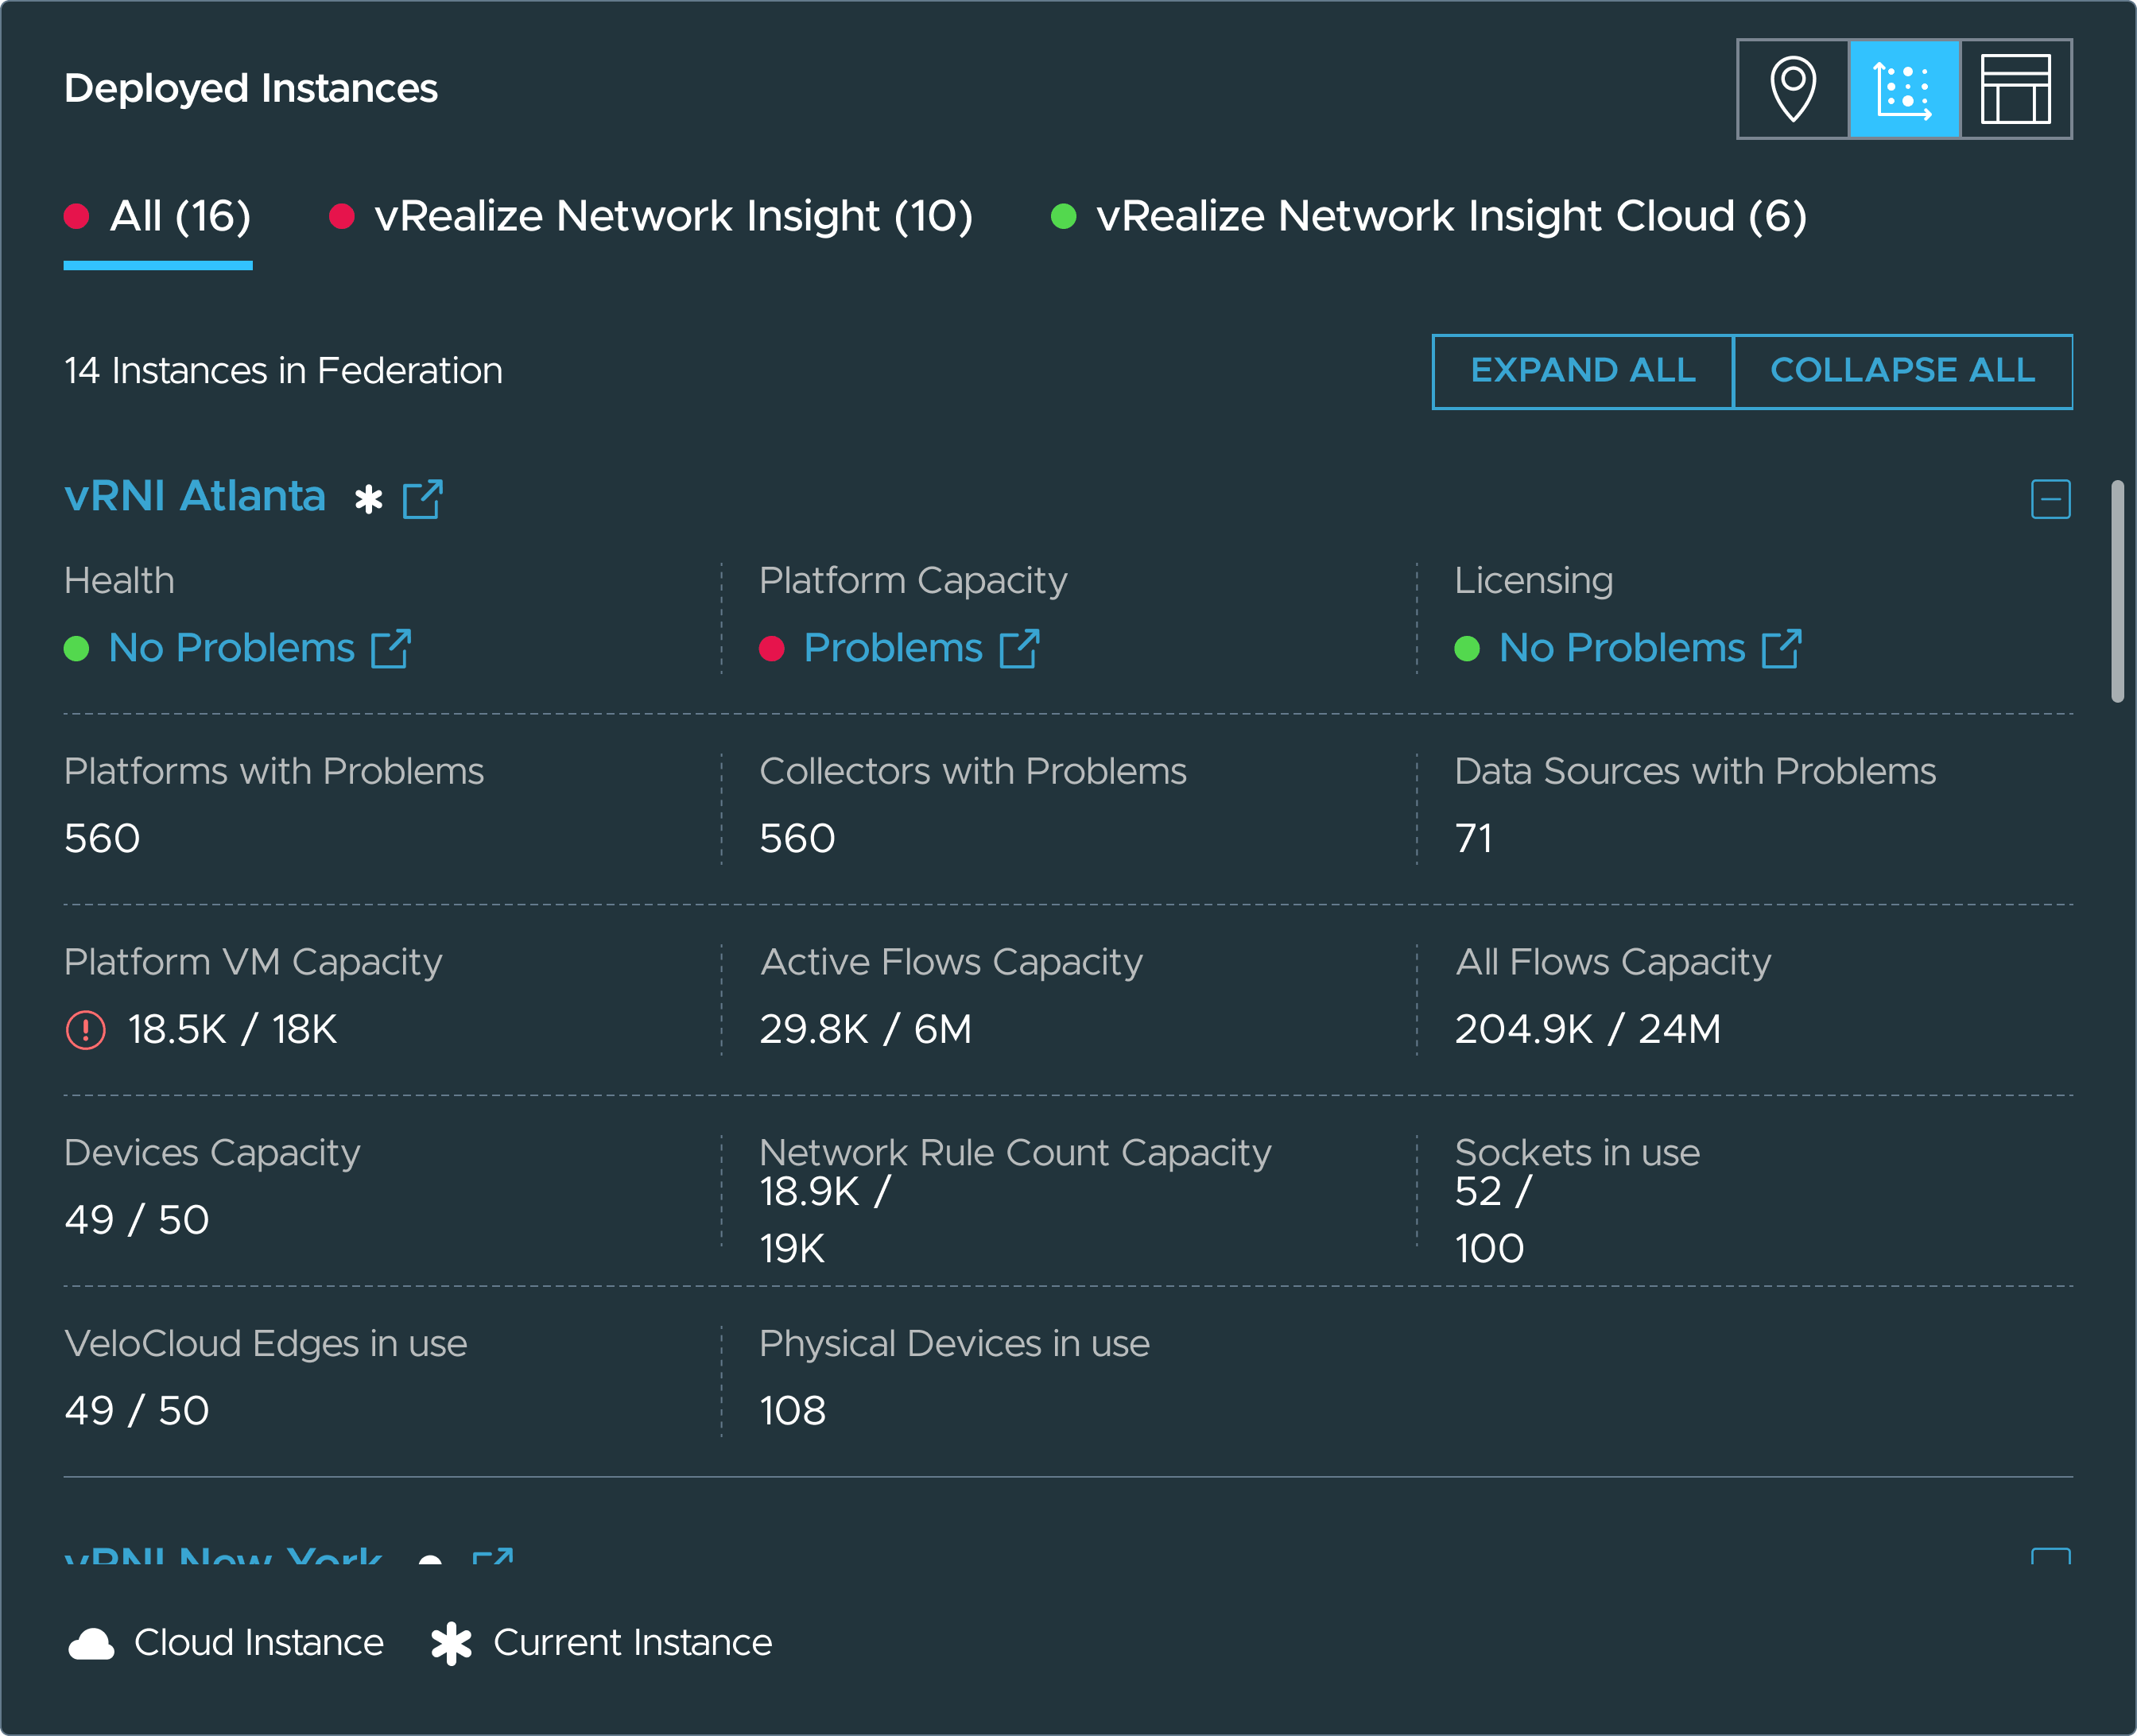Click the Physical Devices in use value 108
This screenshot has width=2137, height=1736.
coord(792,1411)
